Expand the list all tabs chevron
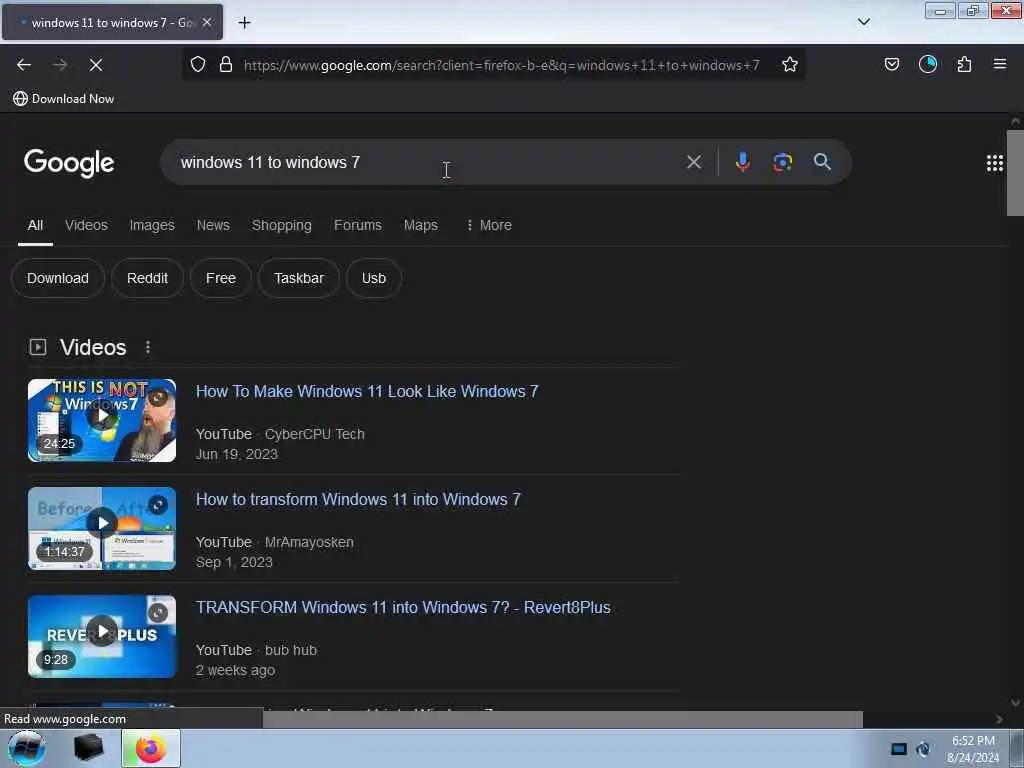Viewport: 1024px width, 768px height. [864, 22]
